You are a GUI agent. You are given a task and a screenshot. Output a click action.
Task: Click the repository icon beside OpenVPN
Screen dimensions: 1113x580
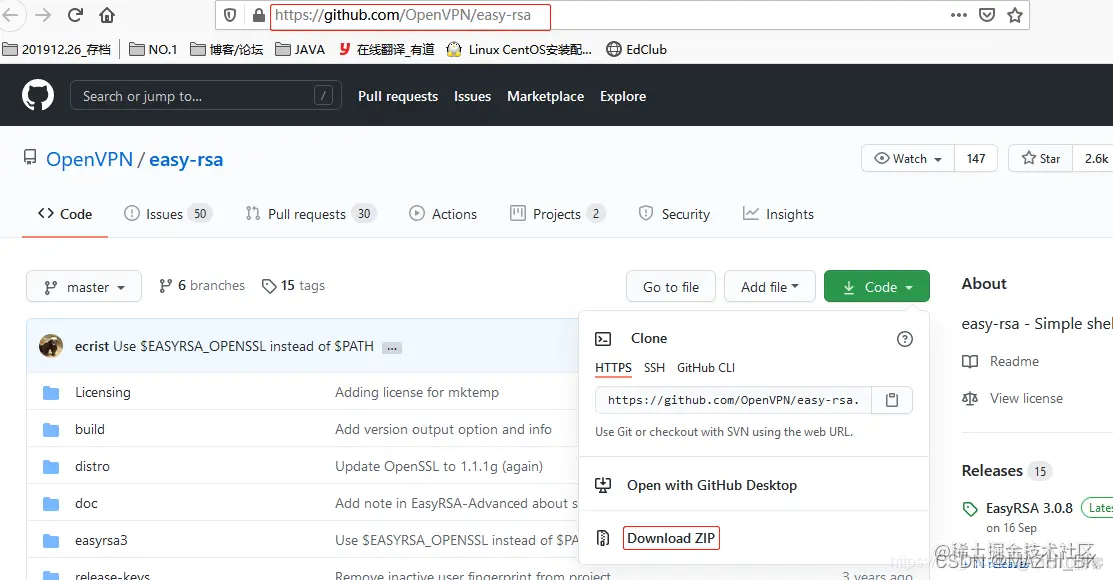point(30,157)
